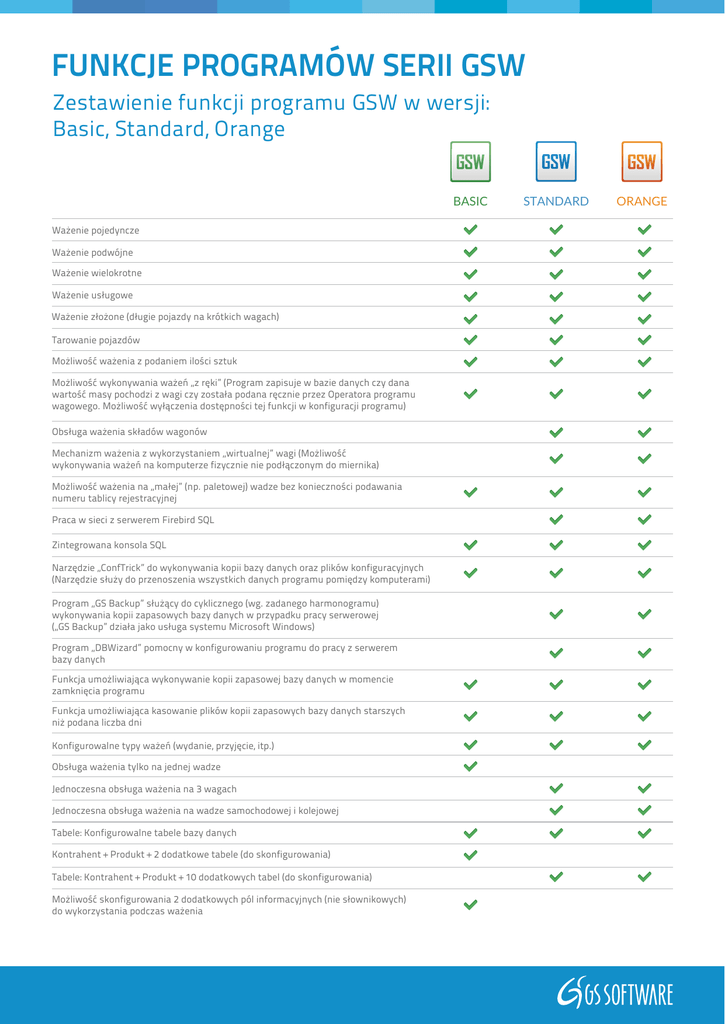Click Orange checkmark for Tabele: Kontrahent + Produkt + 10 dodatkowych tabel
725x1024 pixels.
point(644,877)
